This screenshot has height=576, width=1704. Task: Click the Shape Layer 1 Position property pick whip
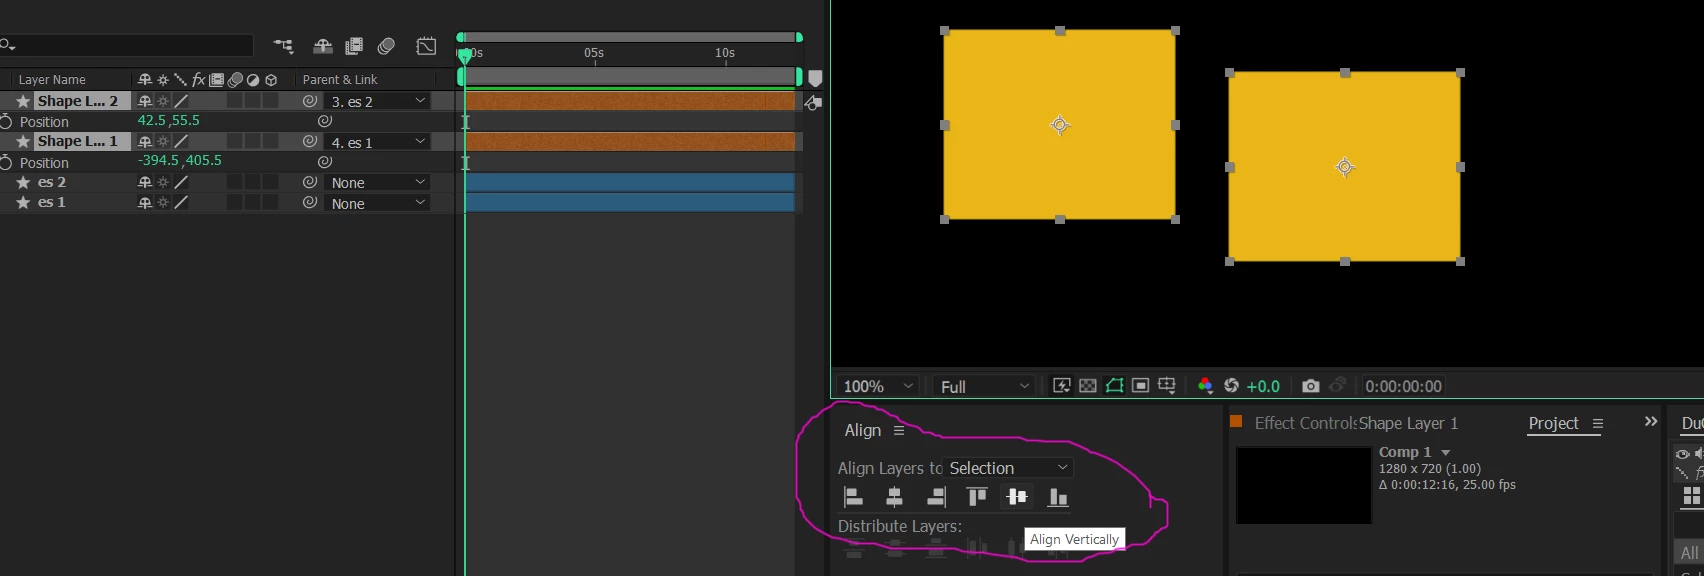325,161
